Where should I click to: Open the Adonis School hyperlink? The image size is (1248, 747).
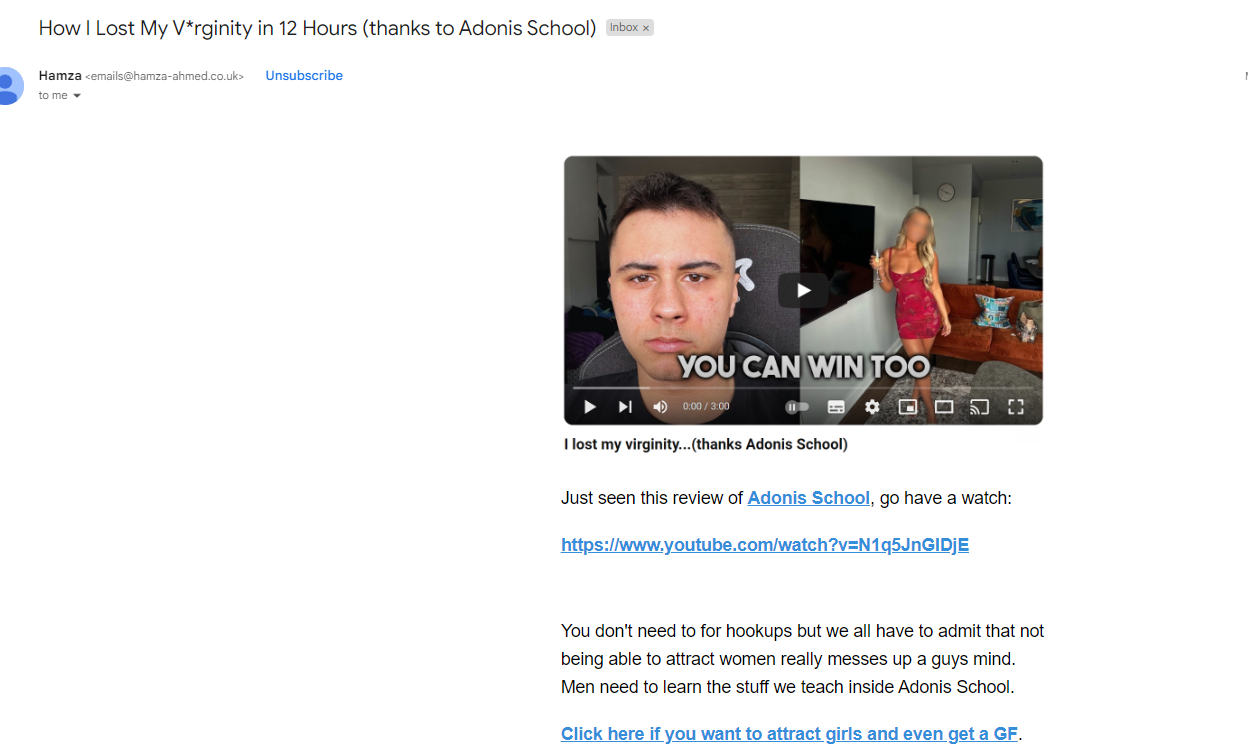809,498
